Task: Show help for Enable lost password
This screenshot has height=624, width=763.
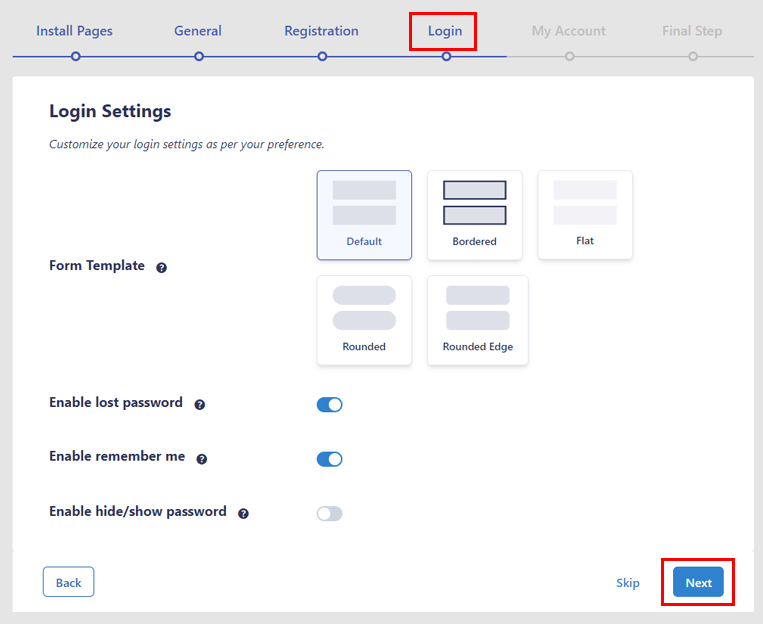Action: pyautogui.click(x=200, y=404)
